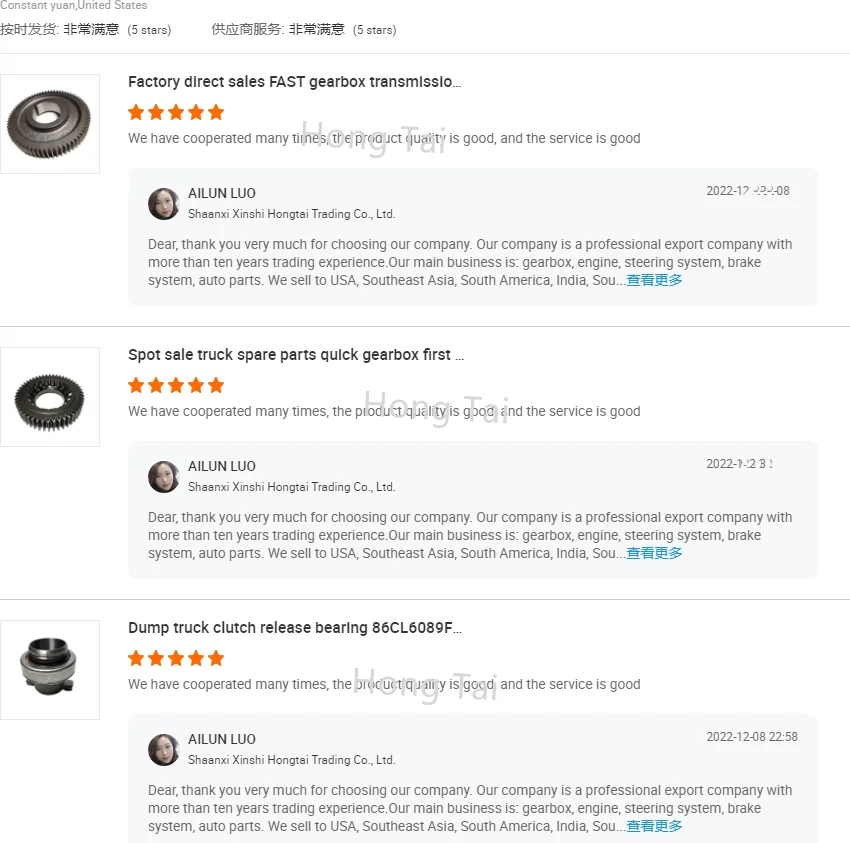Expand third supplier reply via 查看更多
Screen dimensions: 850x843
[654, 827]
